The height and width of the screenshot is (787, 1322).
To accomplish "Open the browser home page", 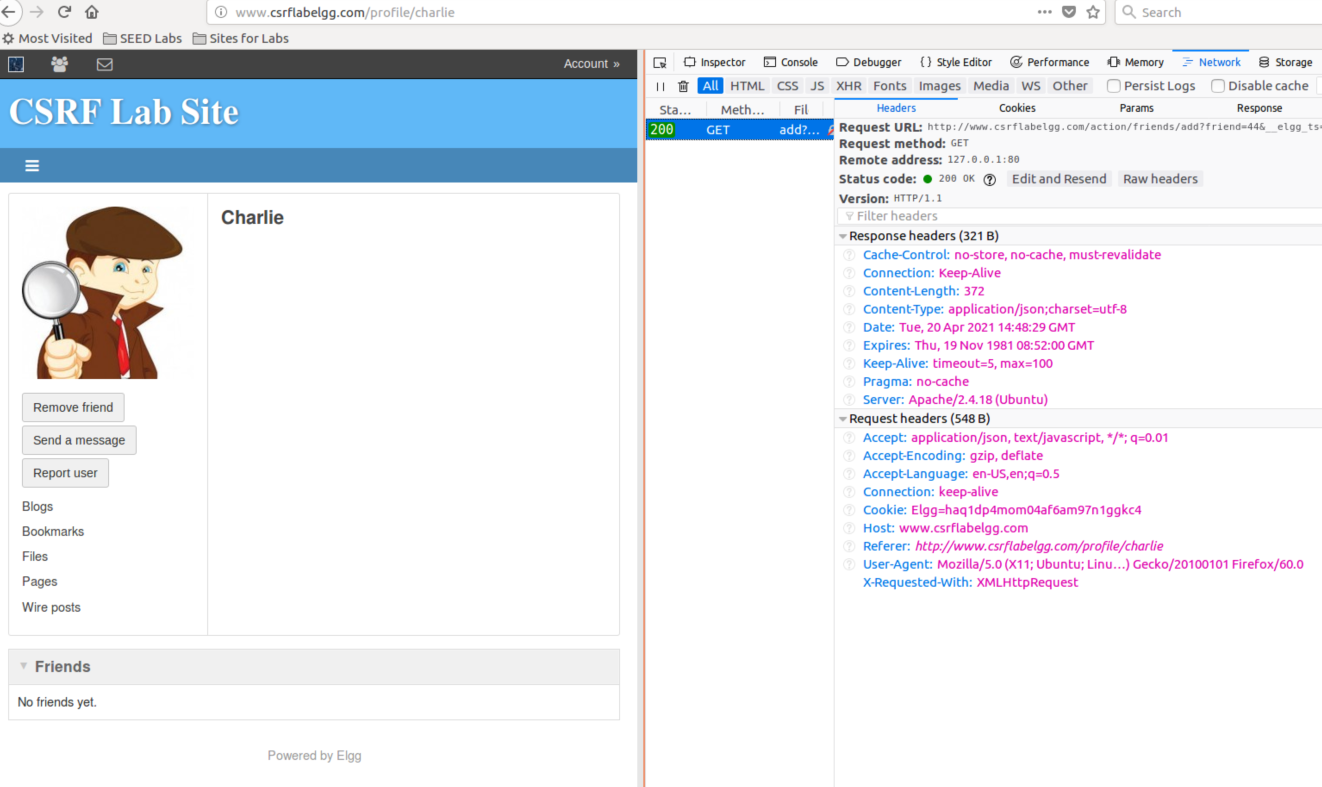I will click(x=92, y=12).
